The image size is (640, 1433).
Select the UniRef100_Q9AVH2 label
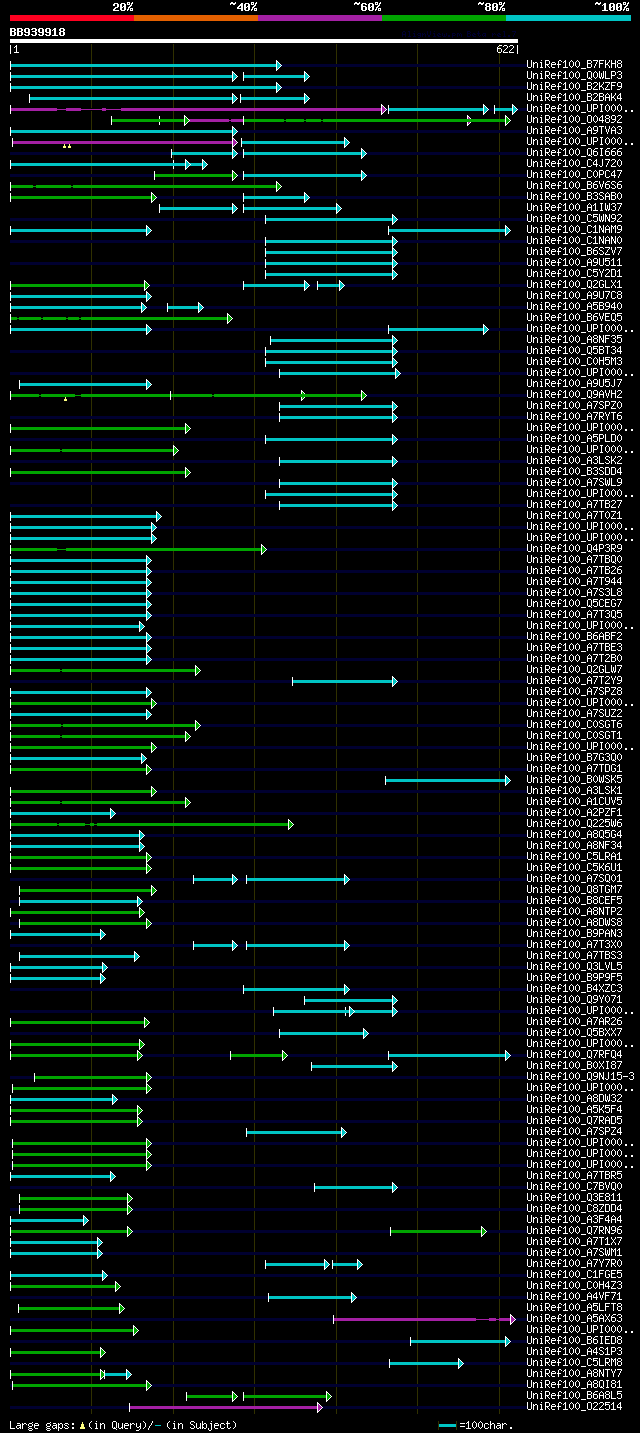point(574,395)
